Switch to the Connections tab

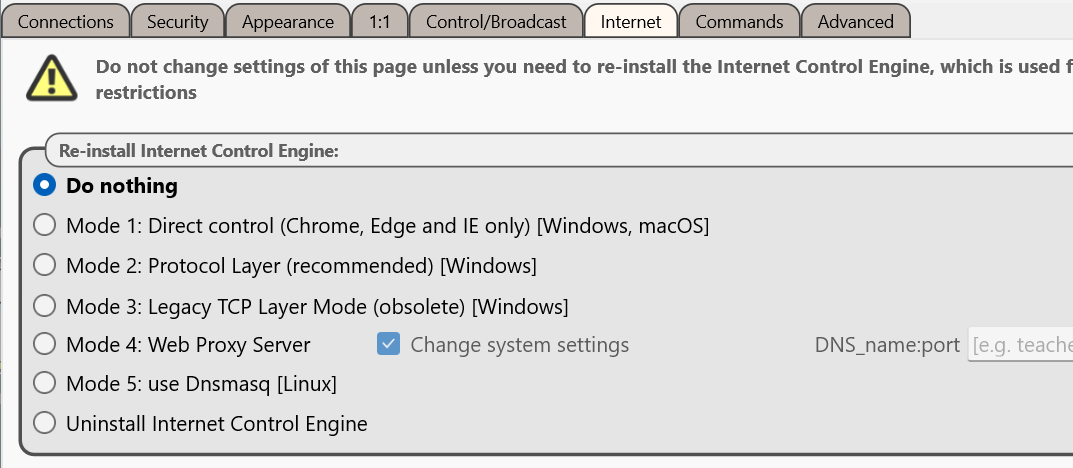pos(66,21)
